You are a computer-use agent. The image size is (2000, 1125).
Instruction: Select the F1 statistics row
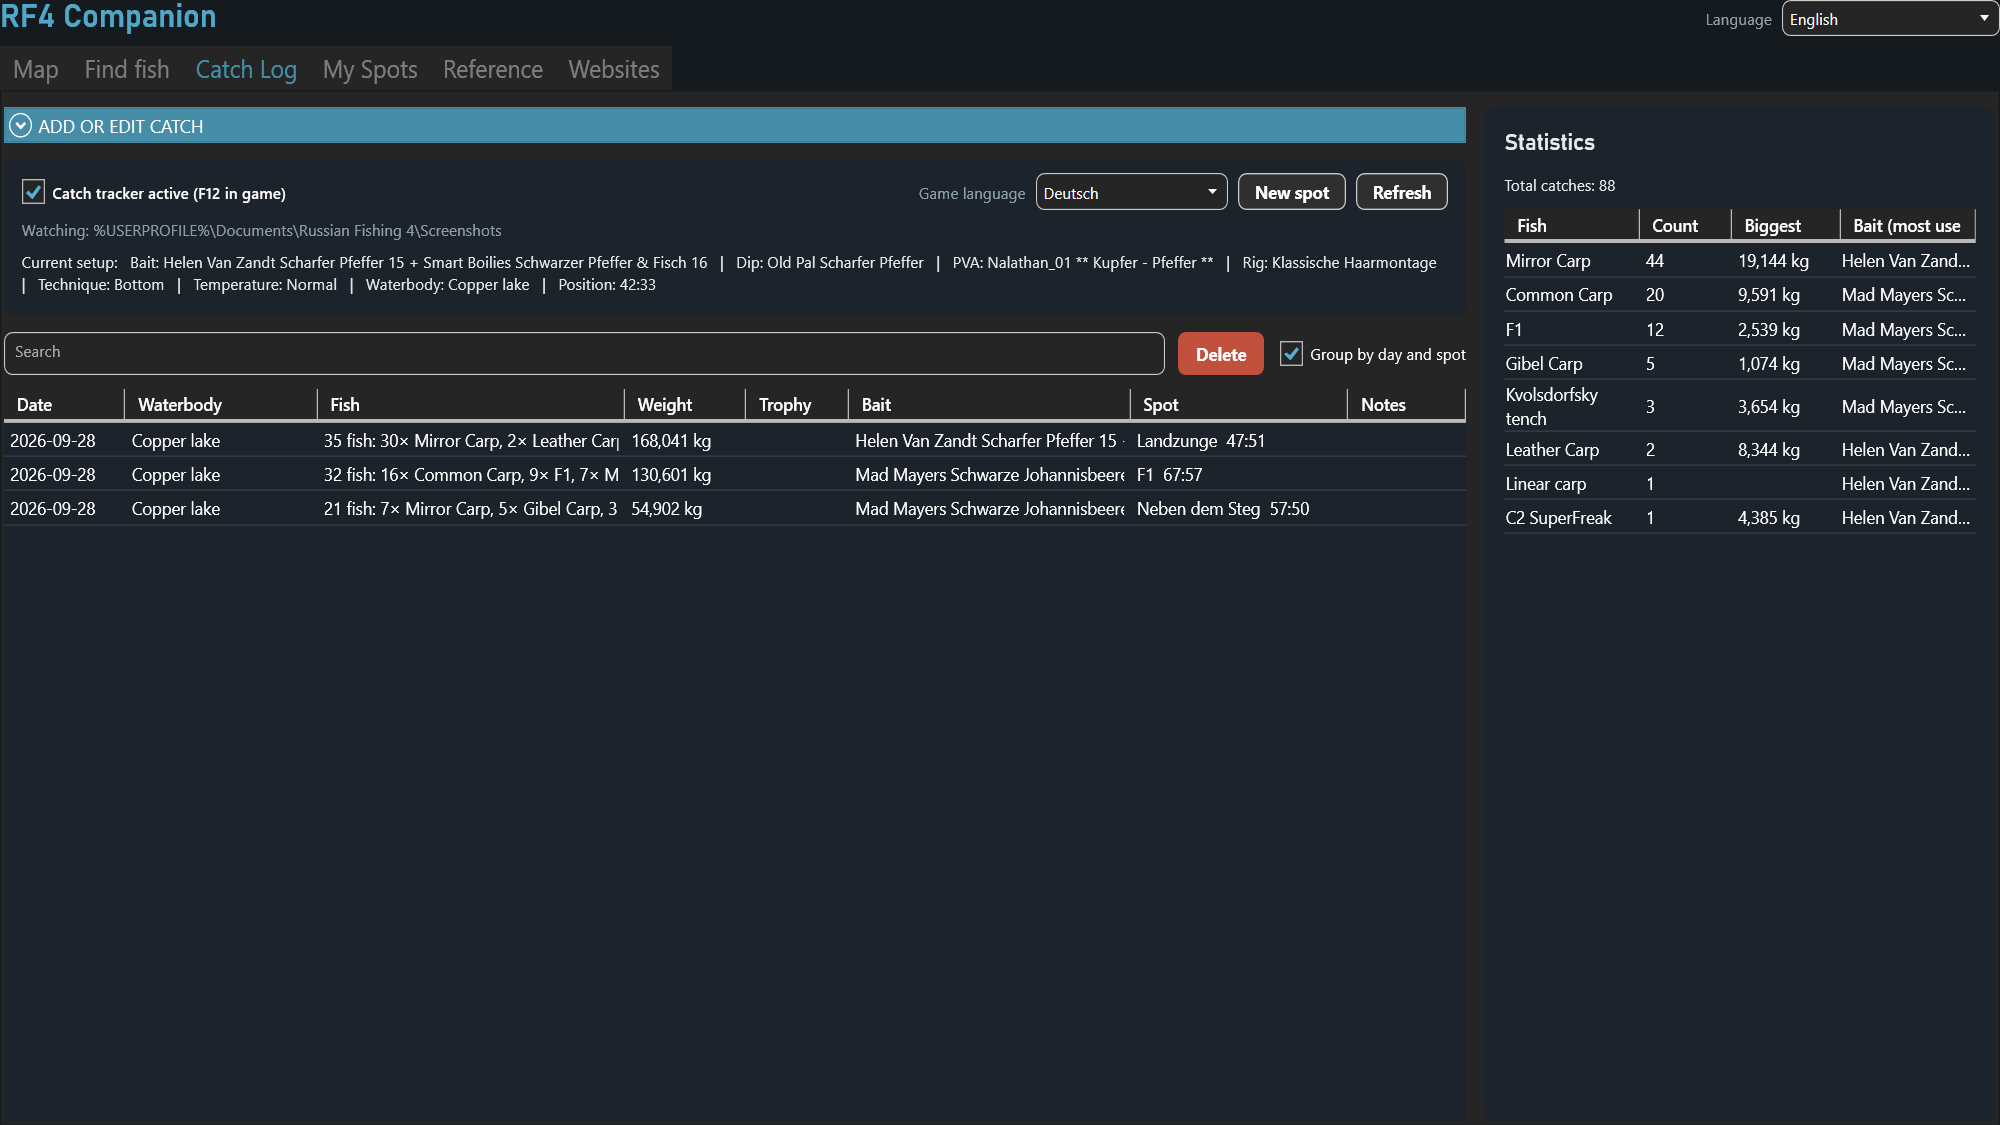pyautogui.click(x=1740, y=330)
